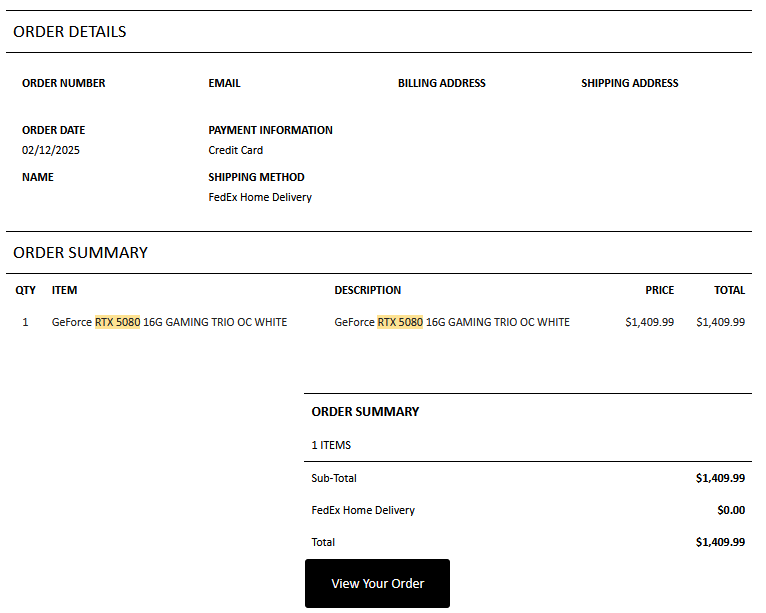This screenshot has height=613, width=766.
Task: Click the $0.00 delivery charge
Action: [731, 510]
